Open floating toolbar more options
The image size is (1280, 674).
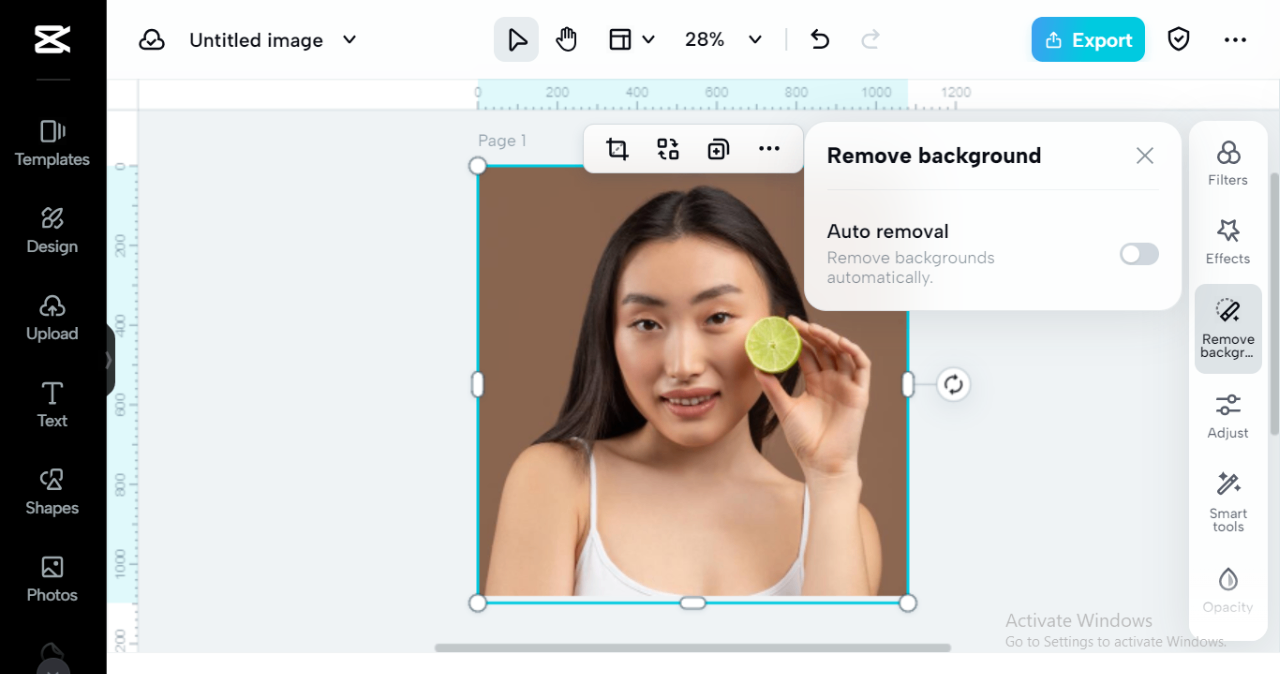tap(769, 149)
